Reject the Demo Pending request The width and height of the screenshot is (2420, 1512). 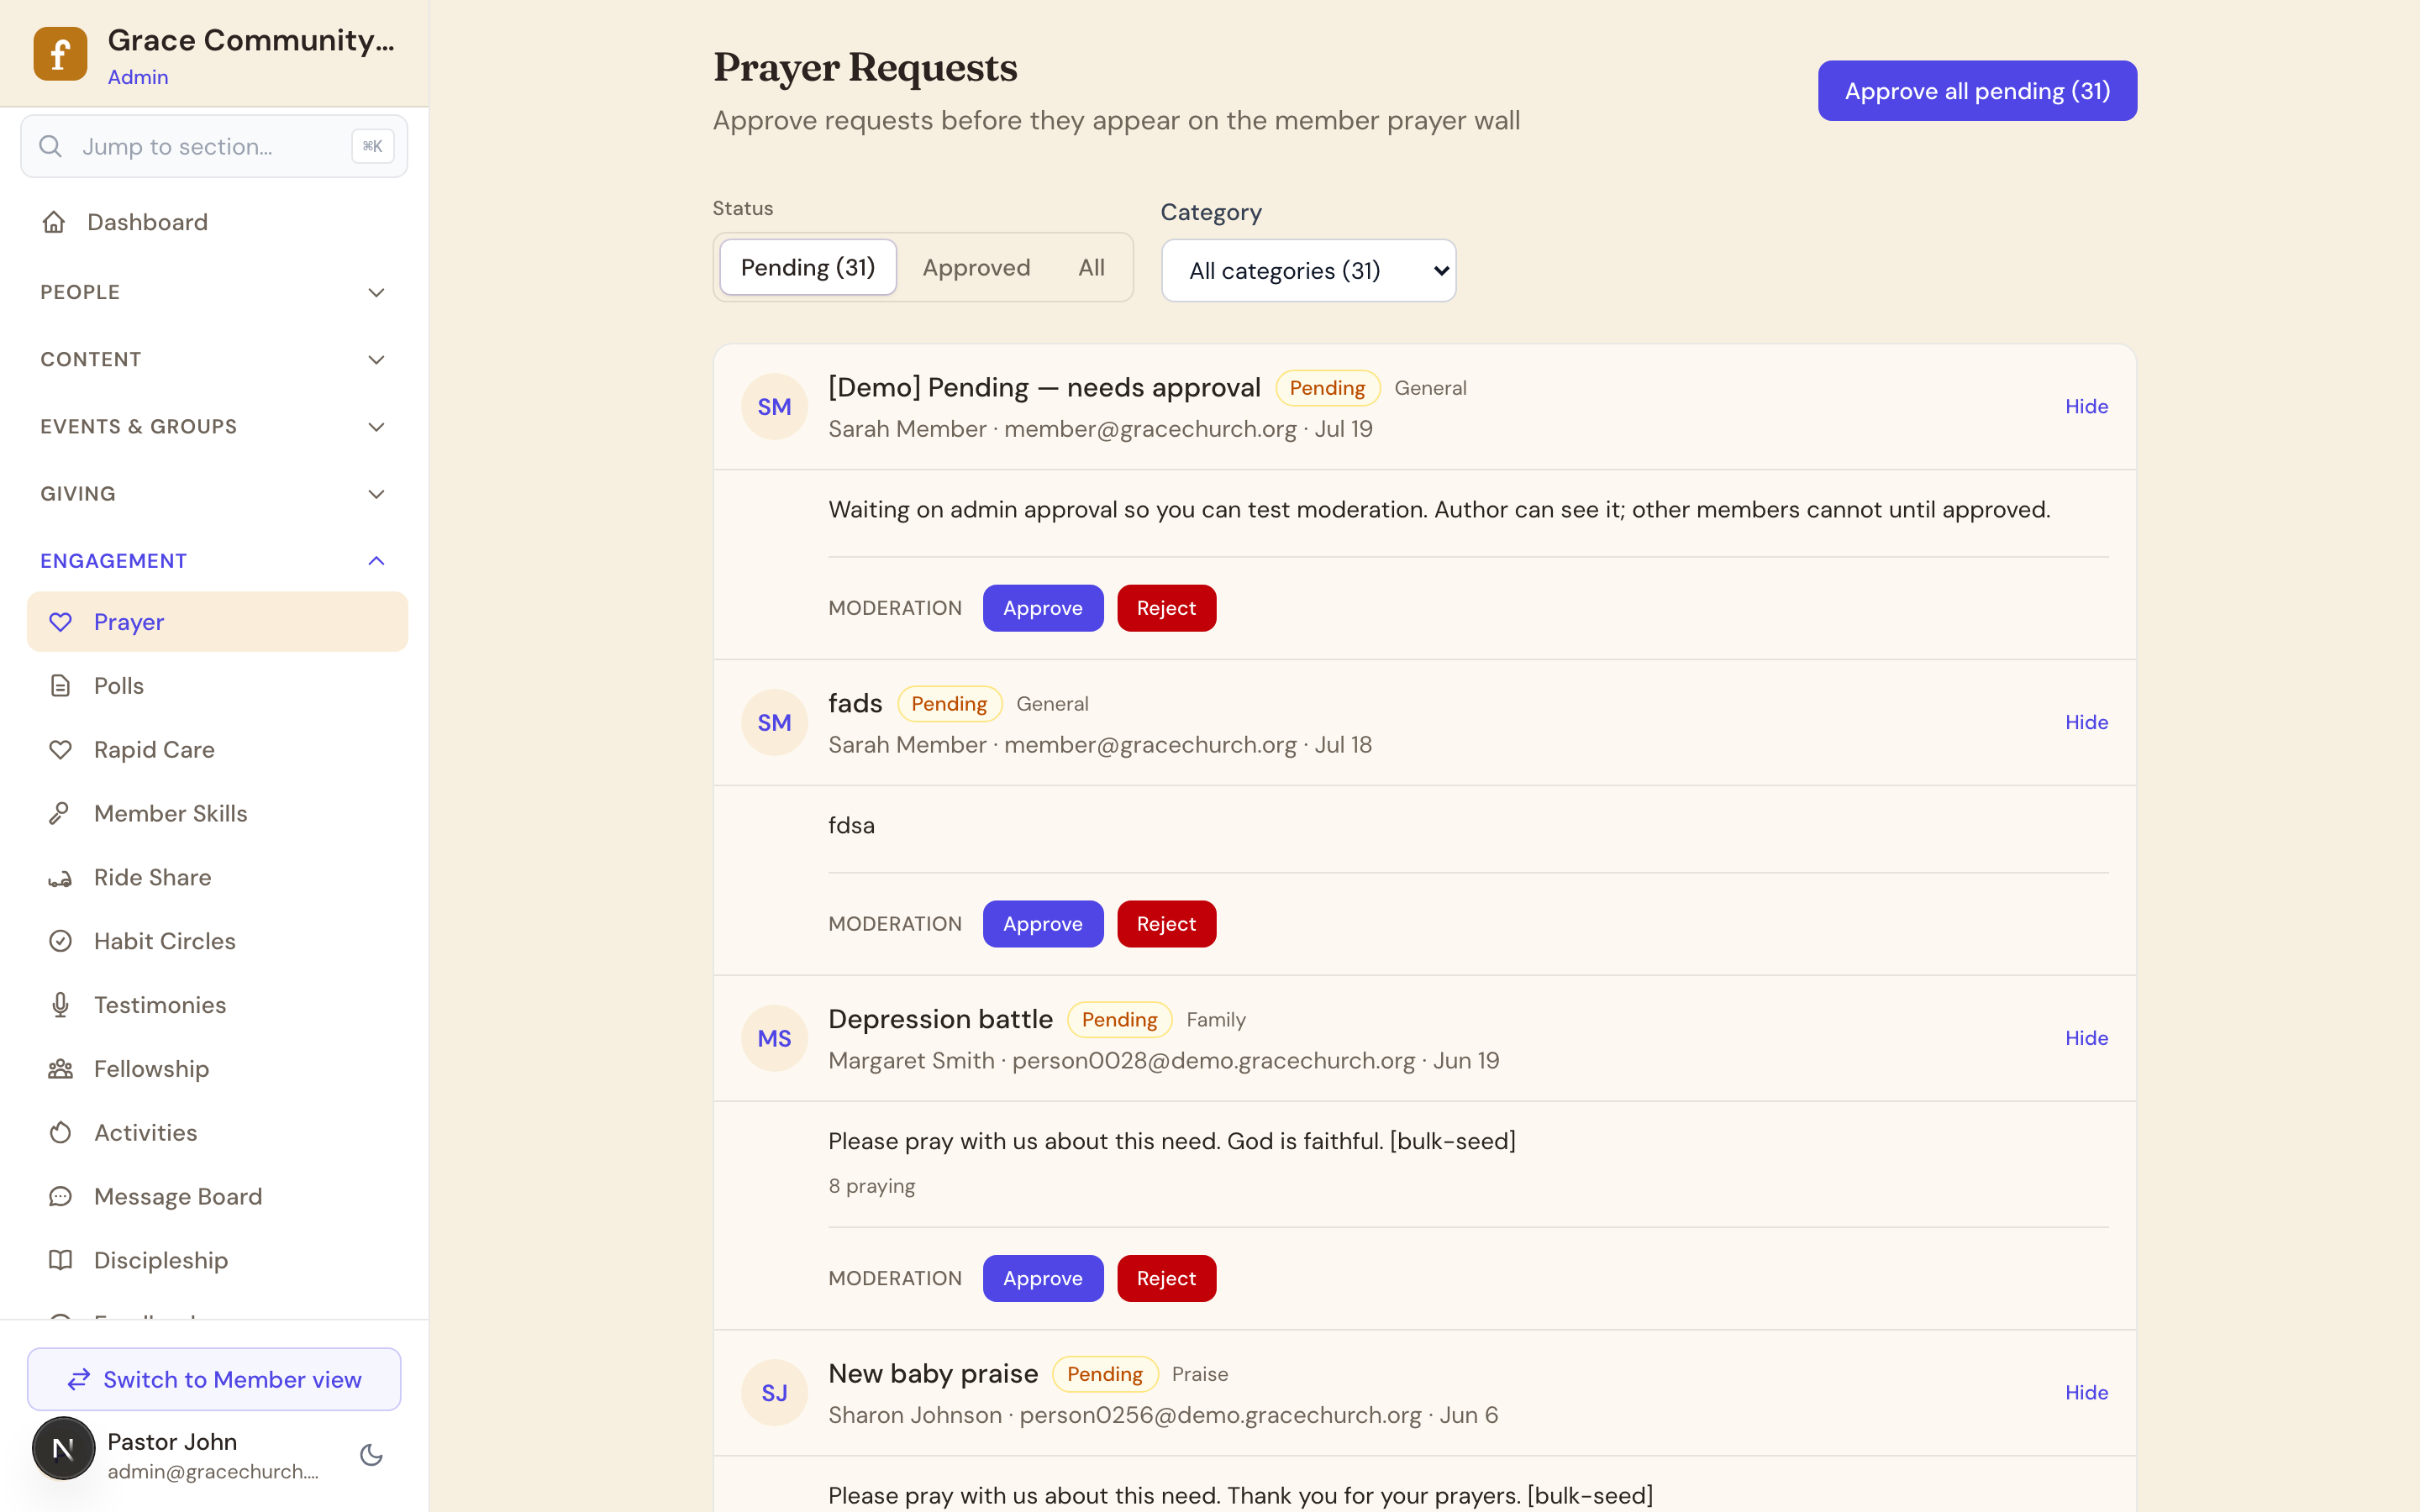coord(1166,608)
